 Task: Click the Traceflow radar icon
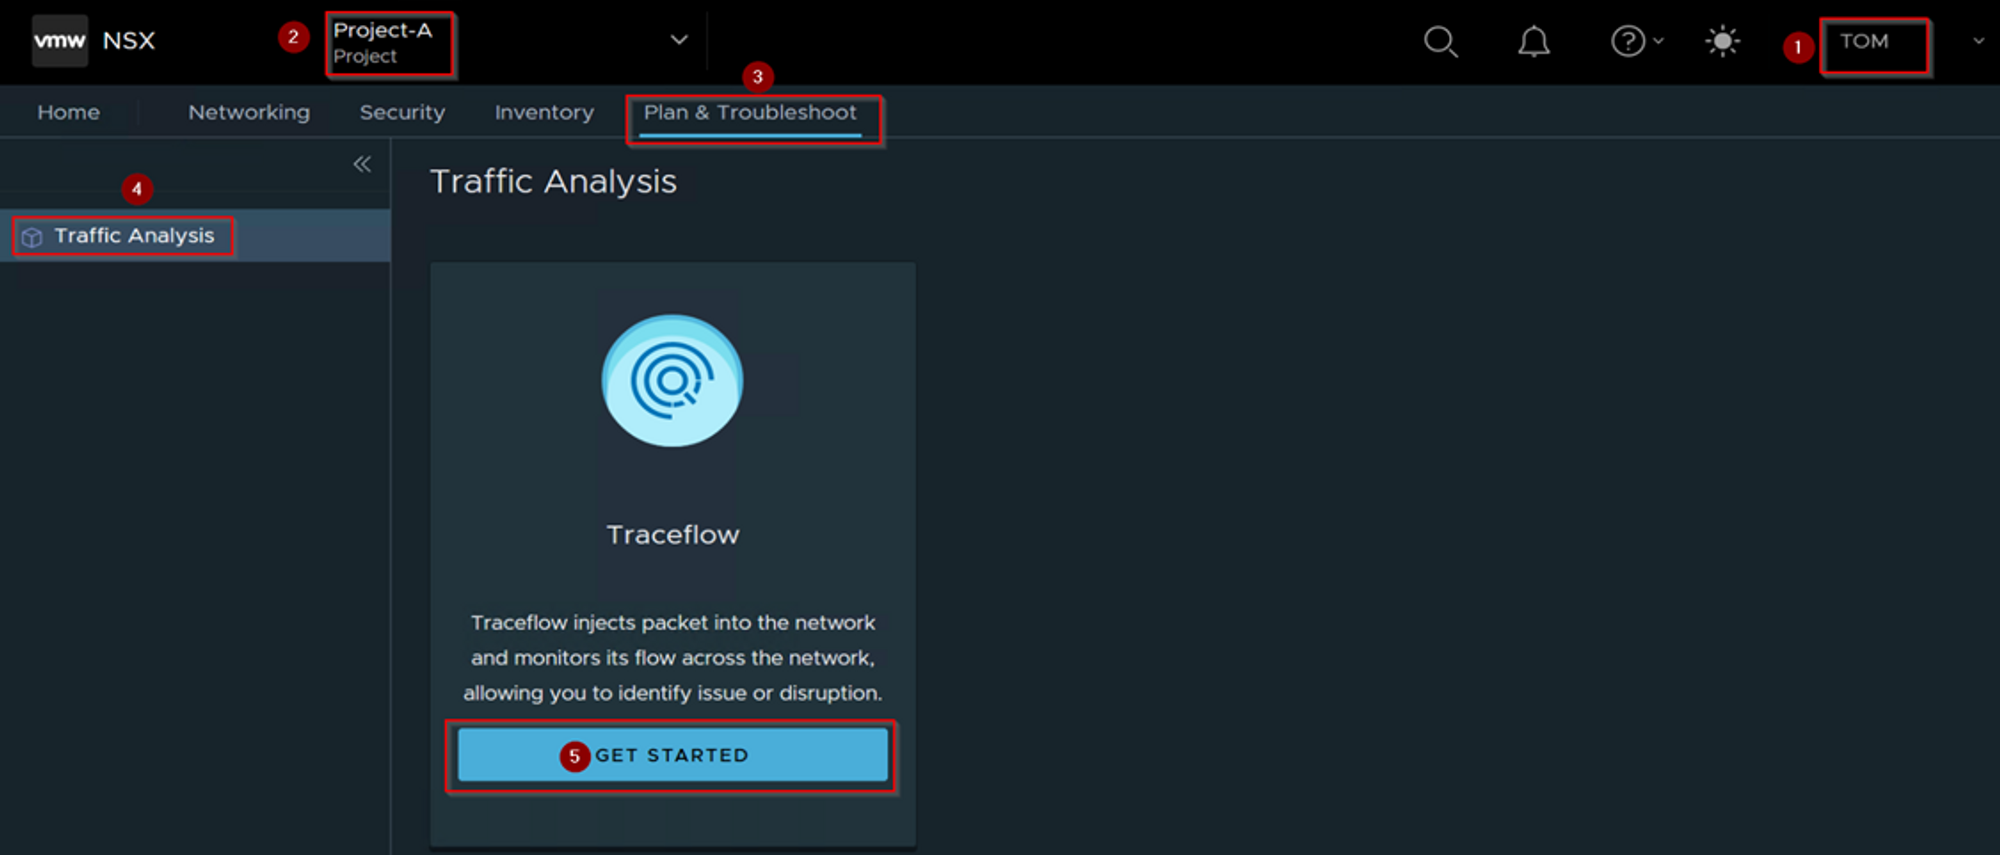click(x=672, y=381)
